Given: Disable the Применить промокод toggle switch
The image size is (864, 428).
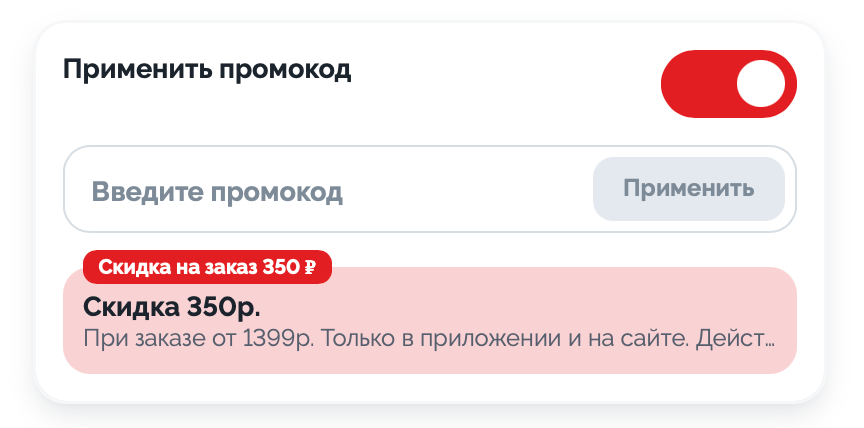Looking at the screenshot, I should (728, 84).
